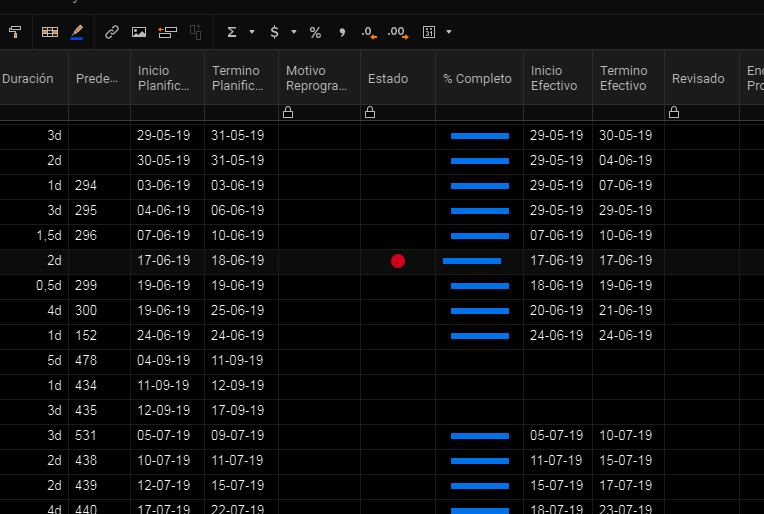Viewport: 764px width, 514px height.
Task: Select the Termino Planific... column header
Action: 241,78
